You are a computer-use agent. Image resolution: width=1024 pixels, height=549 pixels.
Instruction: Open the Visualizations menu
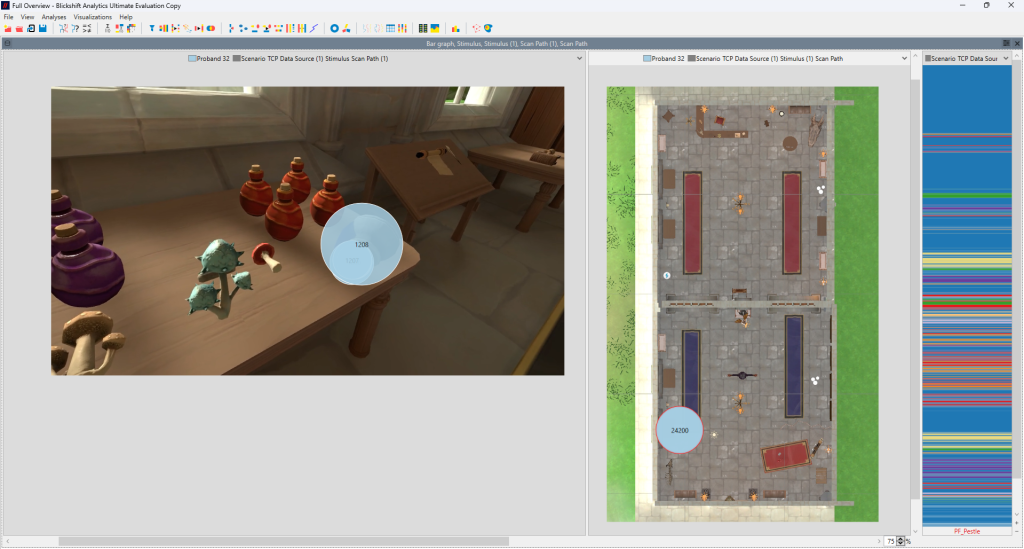[92, 17]
